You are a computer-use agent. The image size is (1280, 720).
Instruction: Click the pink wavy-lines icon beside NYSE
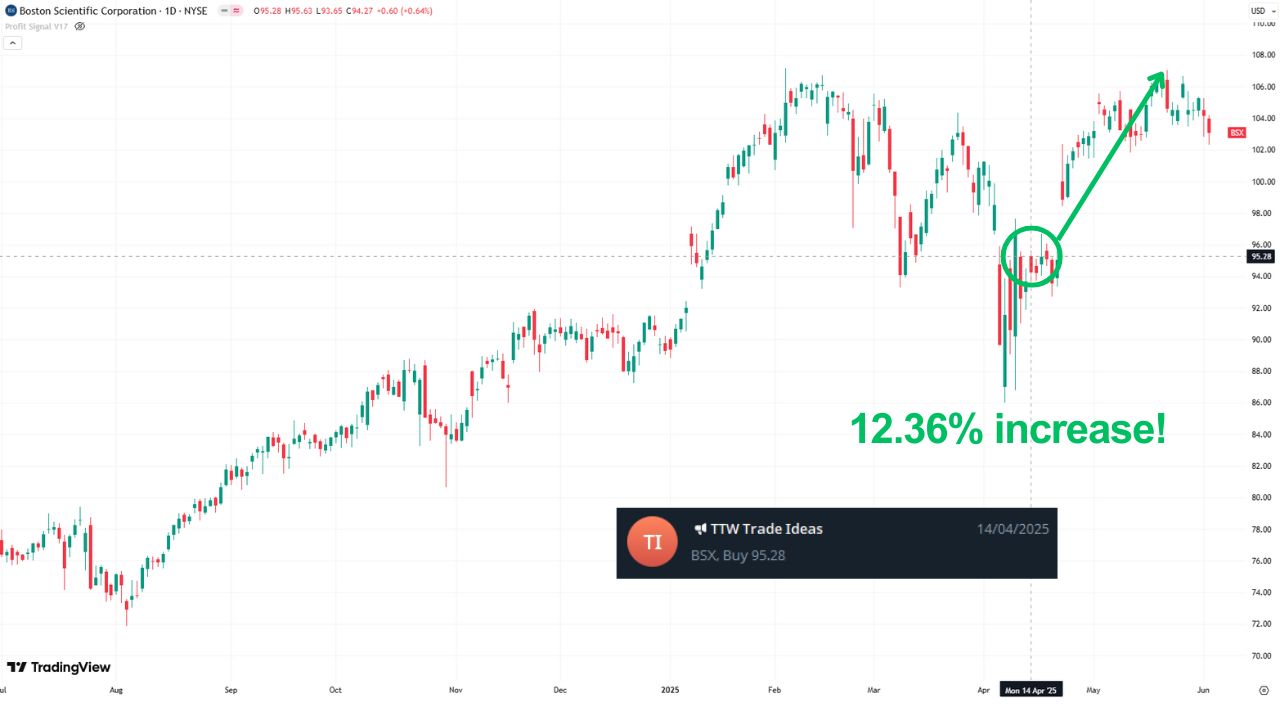tap(235, 11)
